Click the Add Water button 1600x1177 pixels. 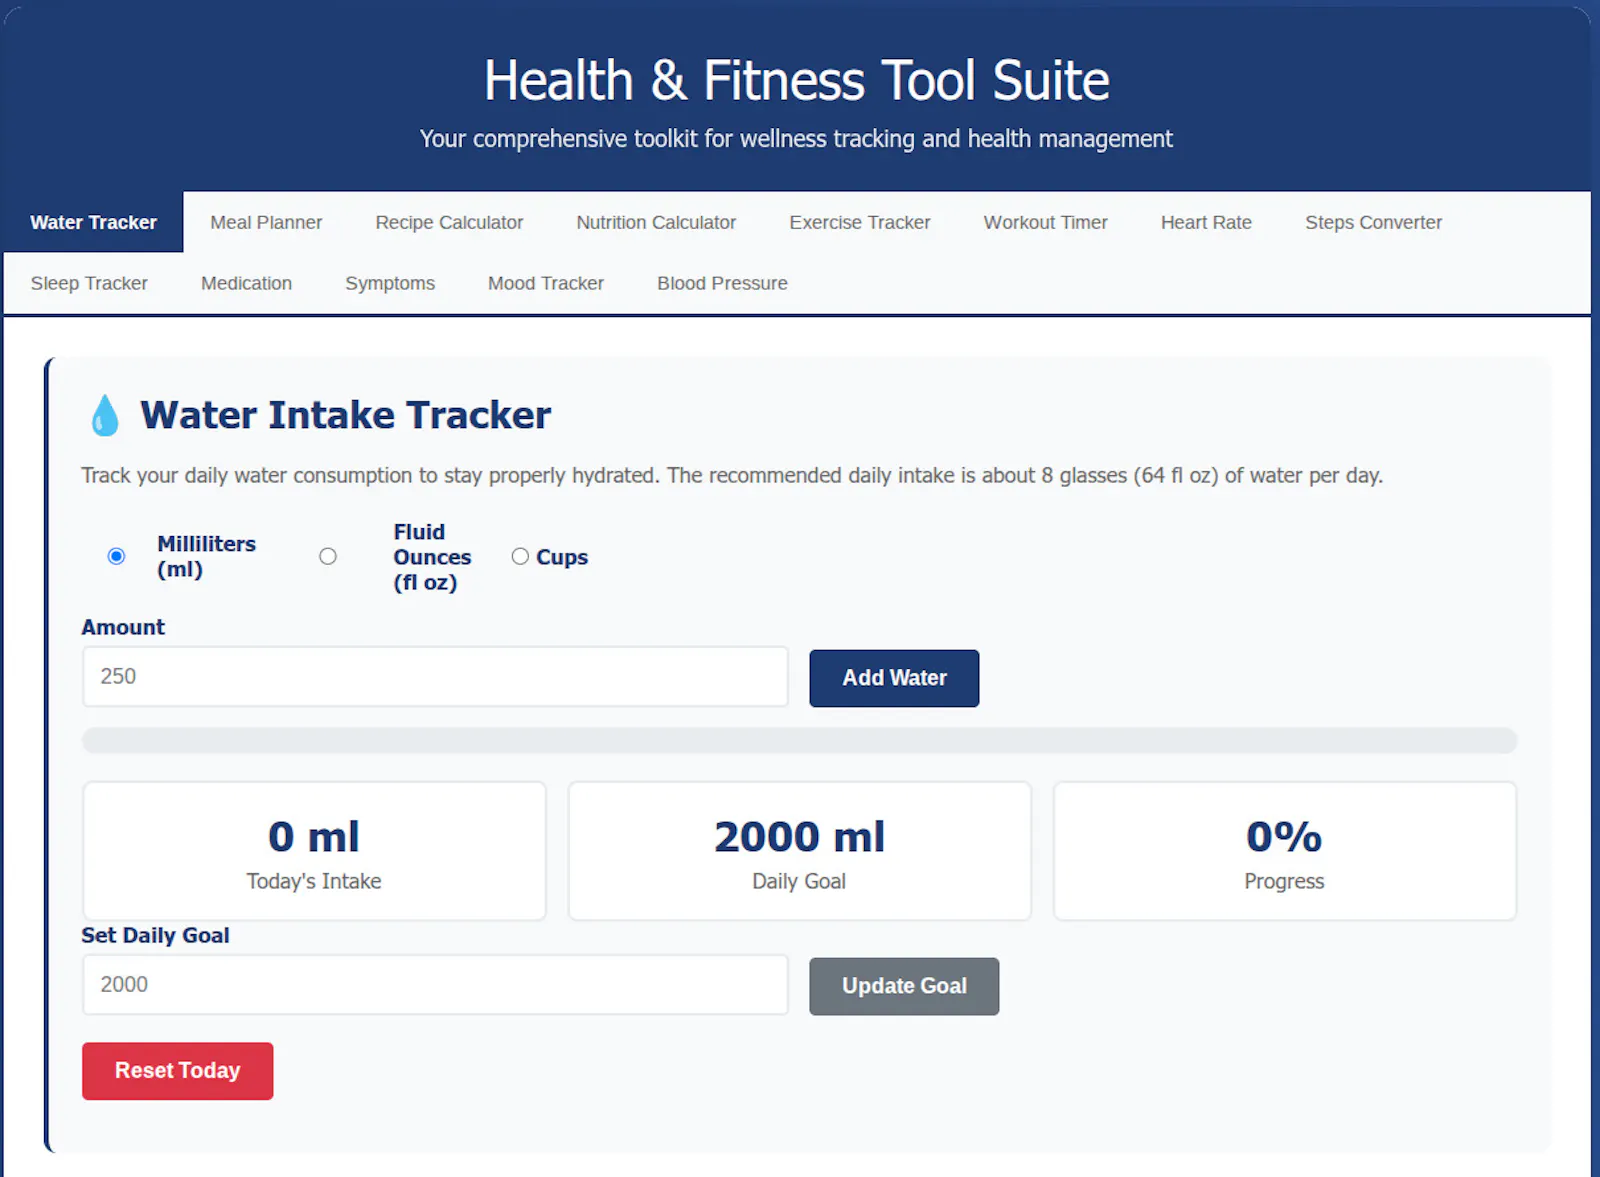894,678
